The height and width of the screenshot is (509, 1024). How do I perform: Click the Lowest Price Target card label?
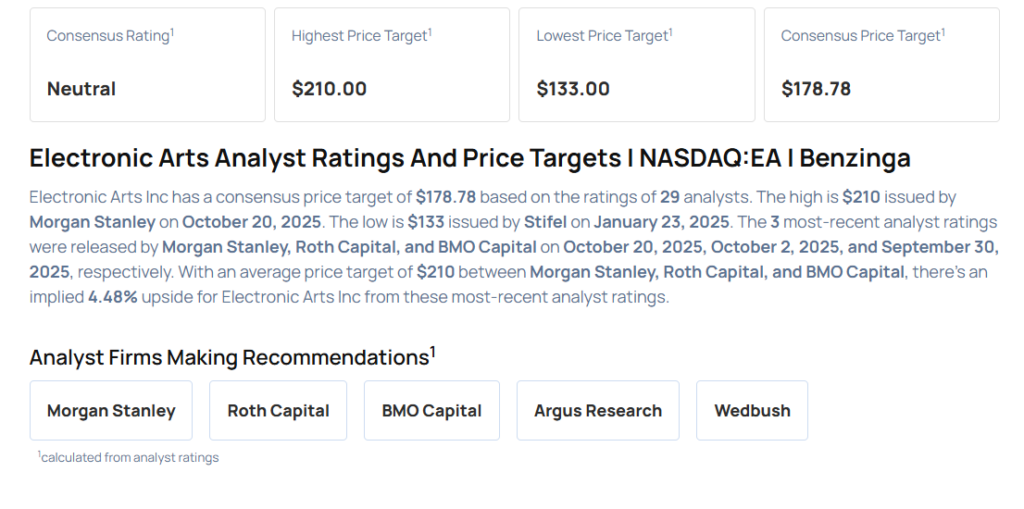point(604,35)
